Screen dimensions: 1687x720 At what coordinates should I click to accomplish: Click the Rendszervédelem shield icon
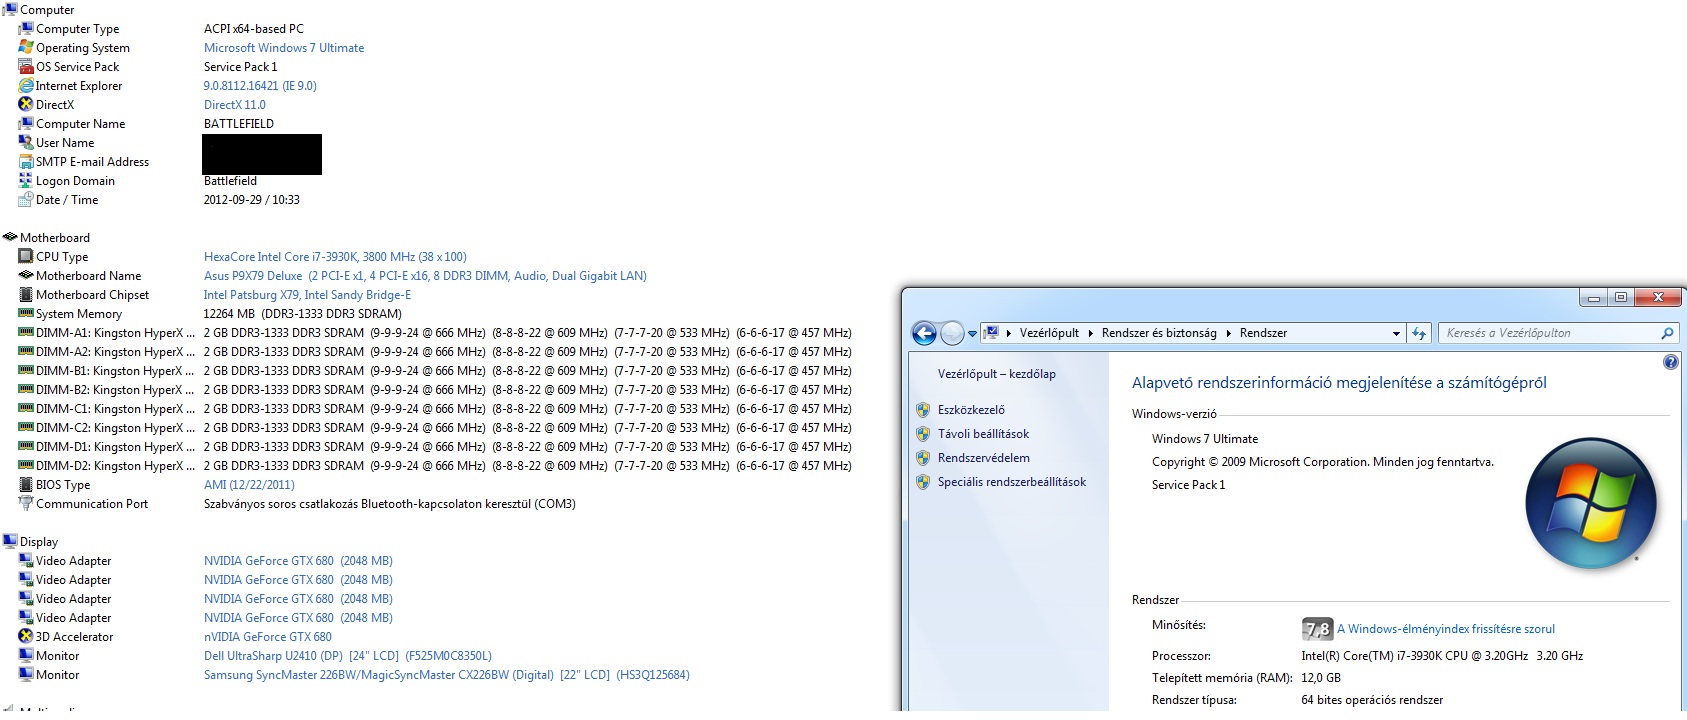[923, 458]
